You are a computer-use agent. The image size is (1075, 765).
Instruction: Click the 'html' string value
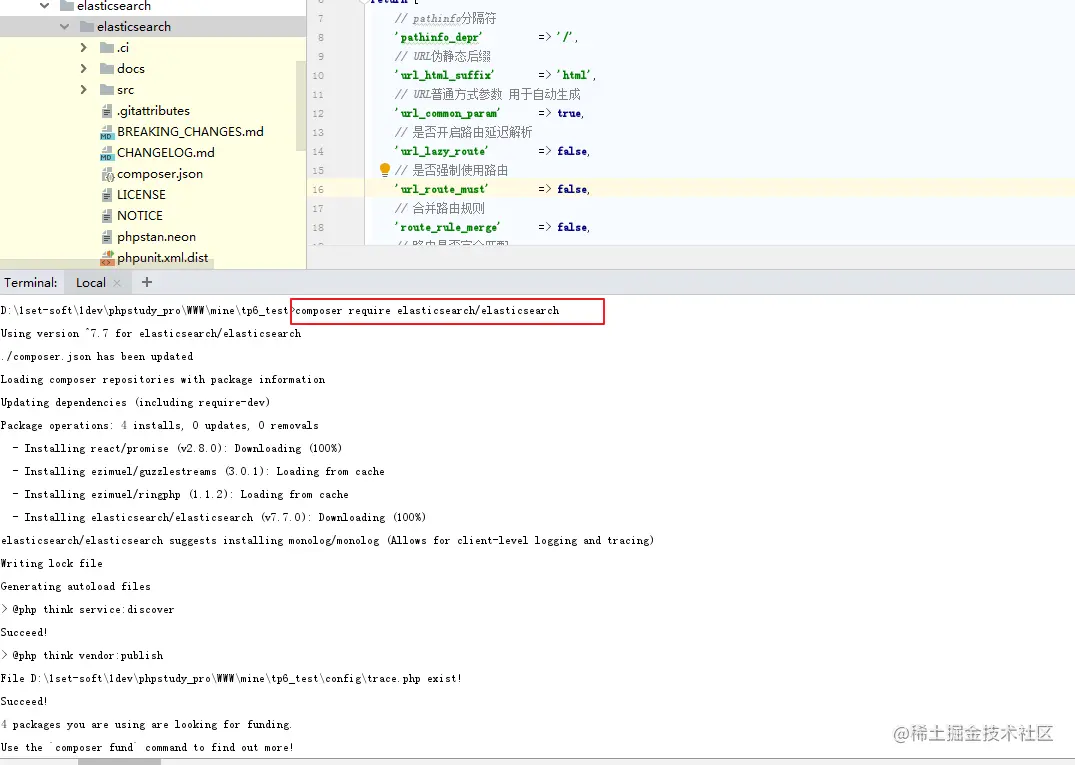[575, 75]
